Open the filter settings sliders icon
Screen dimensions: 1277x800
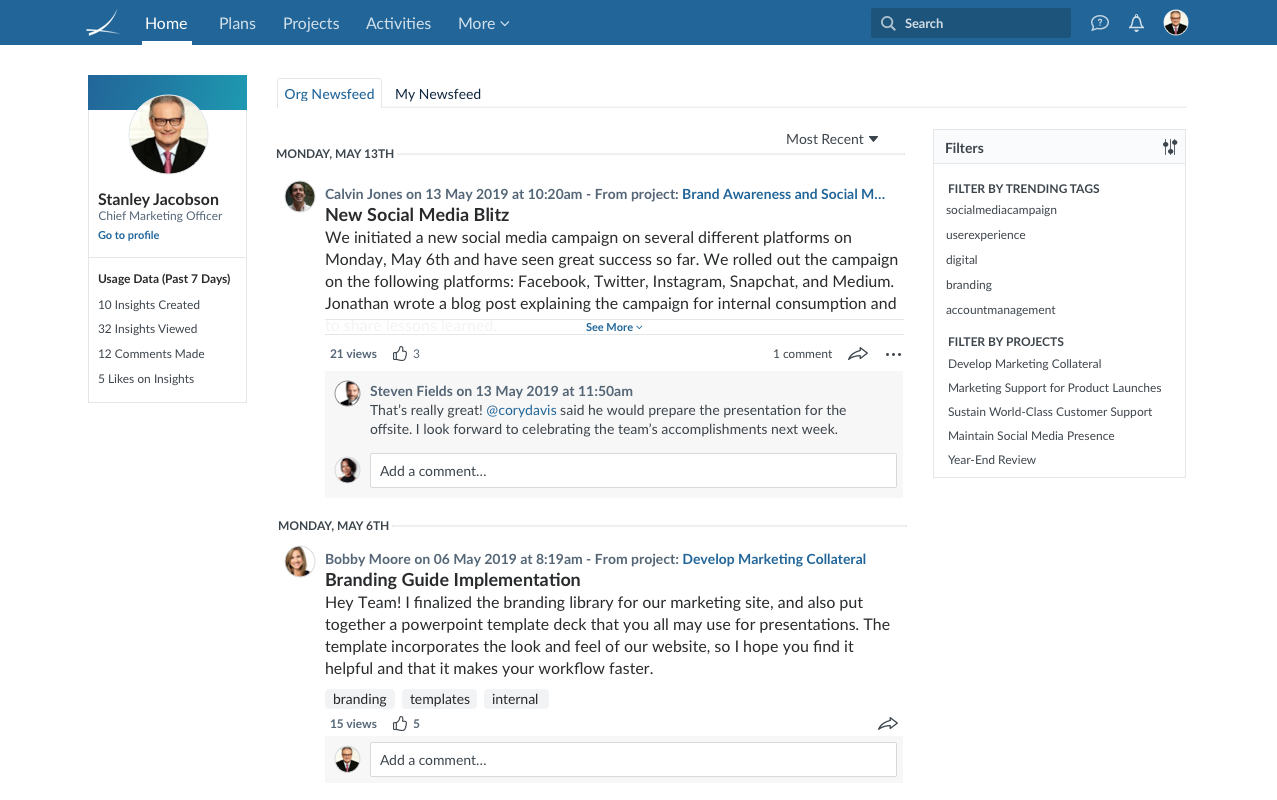1170,147
